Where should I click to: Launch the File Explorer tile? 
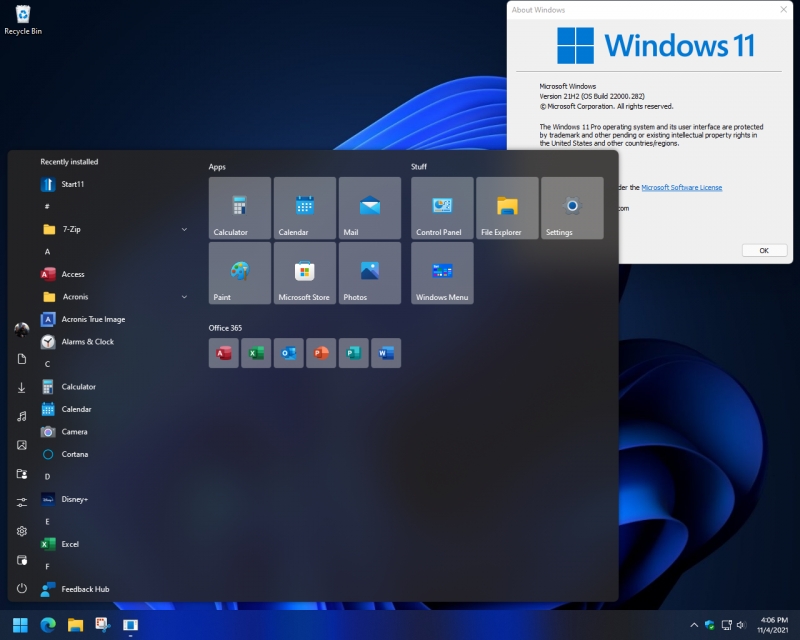507,208
